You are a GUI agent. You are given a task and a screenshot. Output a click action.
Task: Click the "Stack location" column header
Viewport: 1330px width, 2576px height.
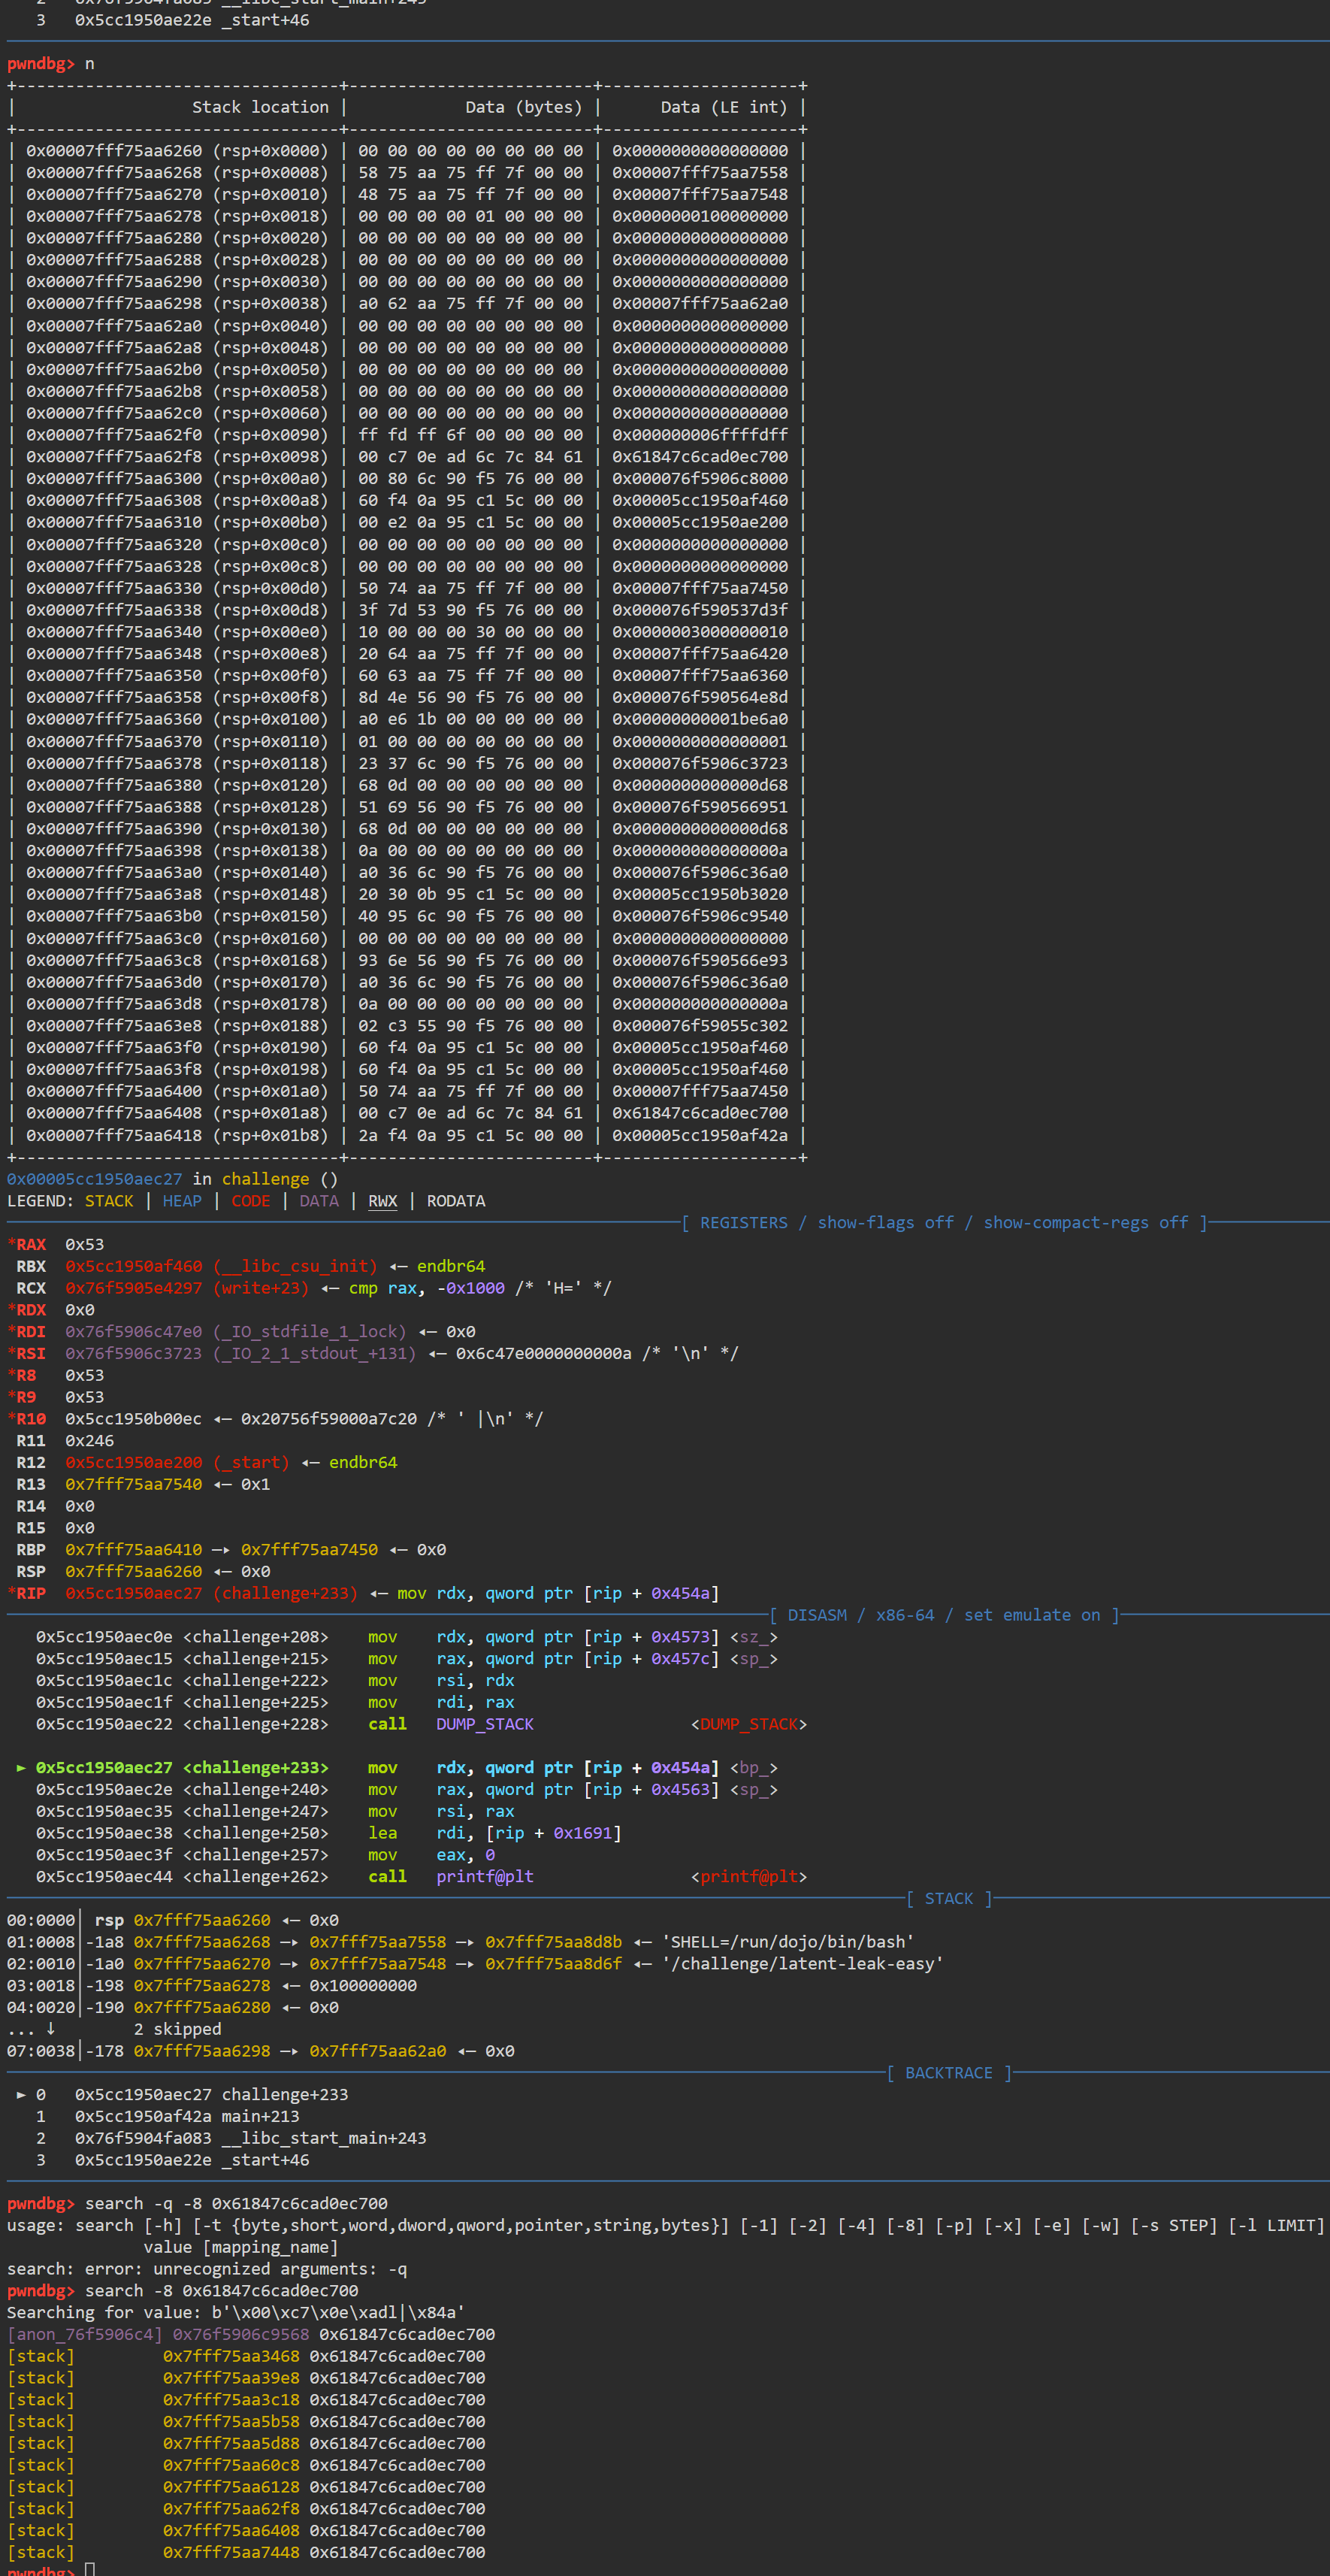click(260, 107)
